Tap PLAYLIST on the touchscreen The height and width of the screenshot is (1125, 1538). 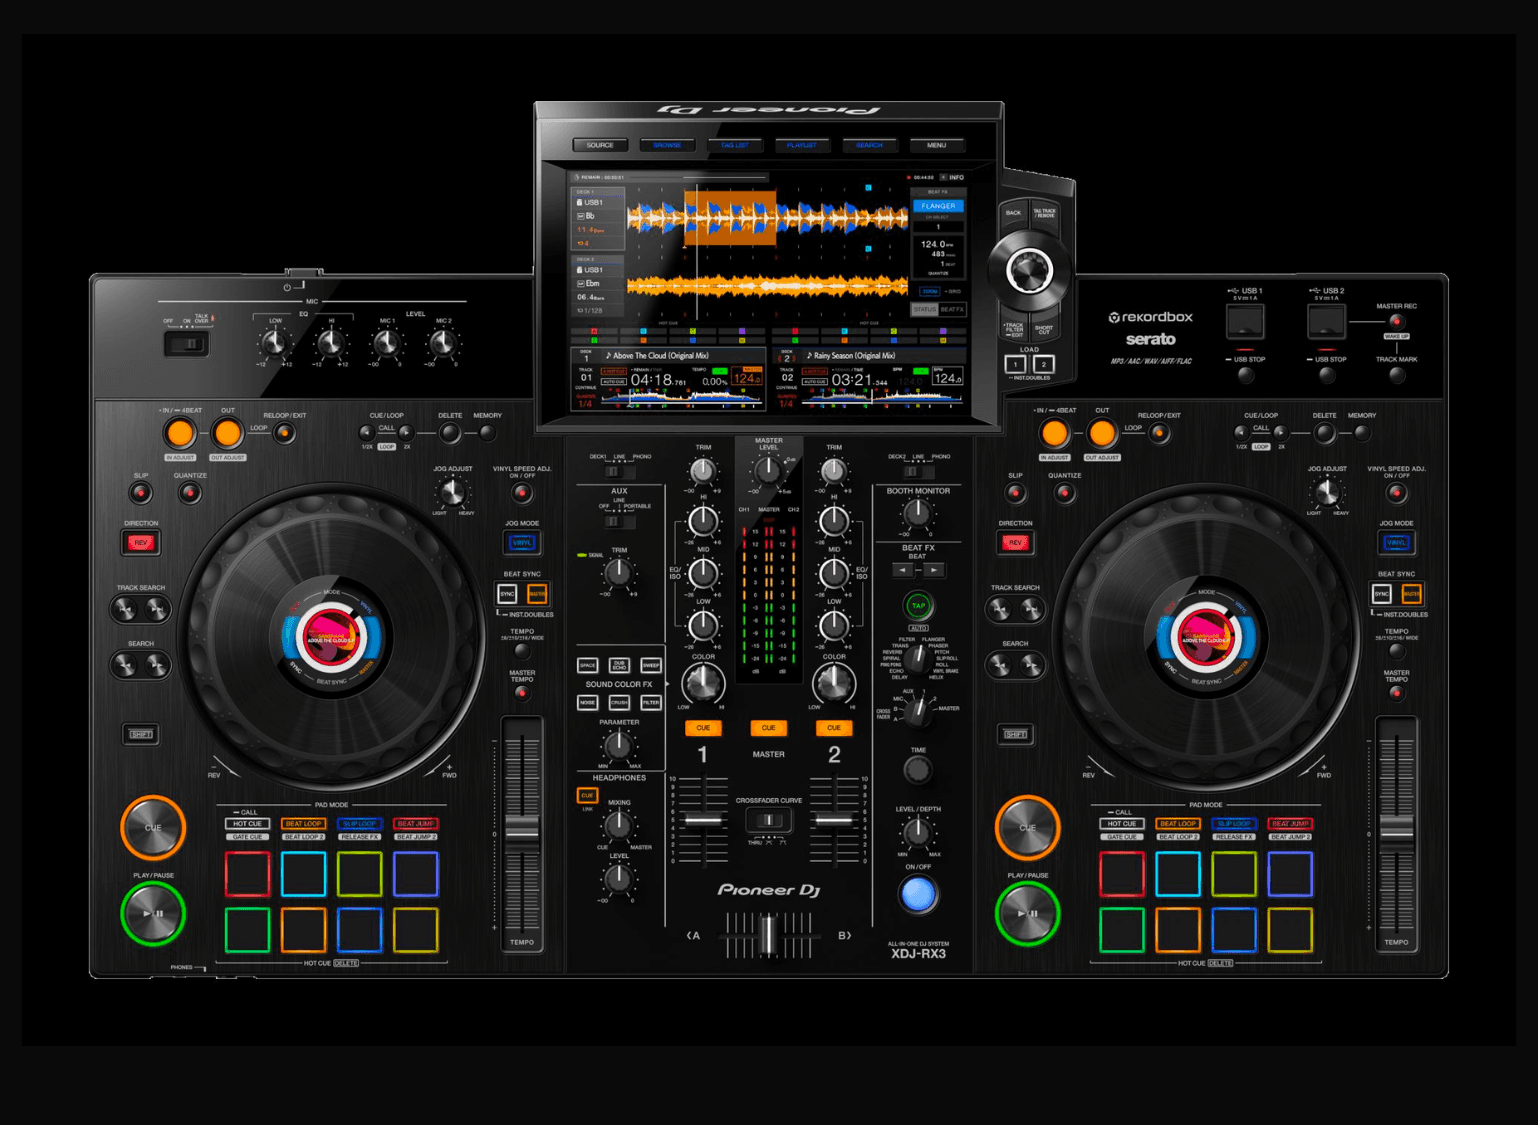(801, 145)
